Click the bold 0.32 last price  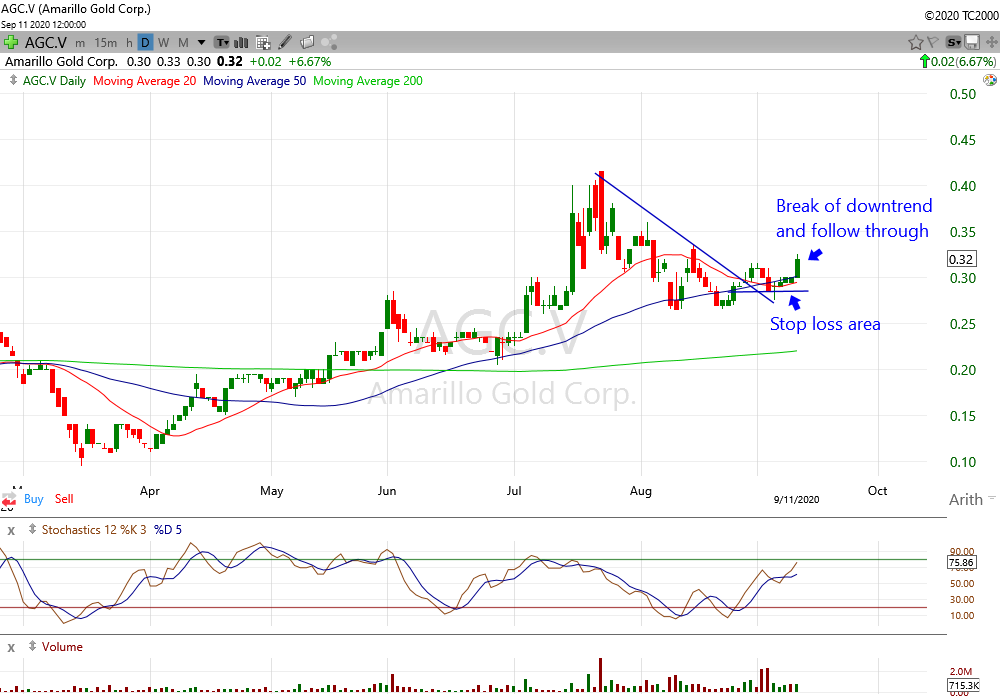coord(230,62)
